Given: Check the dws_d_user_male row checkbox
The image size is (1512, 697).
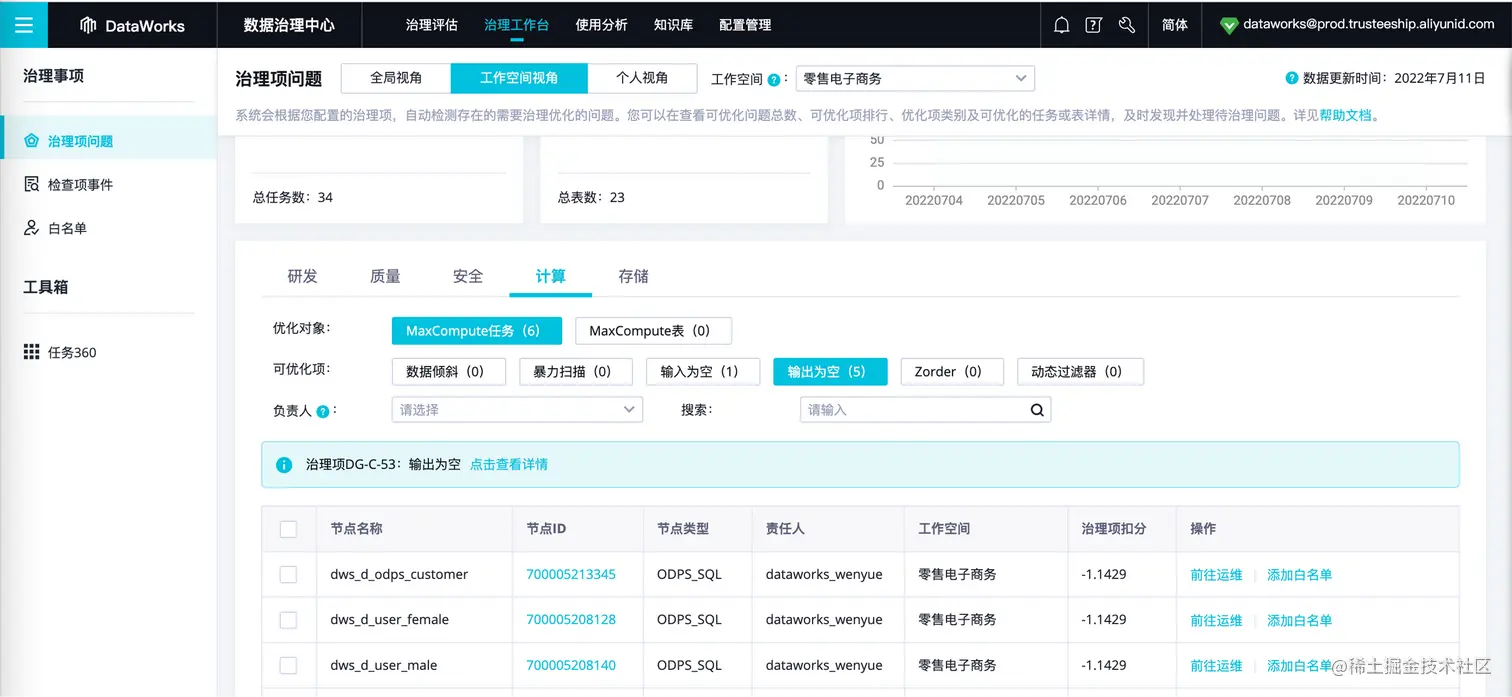Looking at the screenshot, I should tap(288, 665).
